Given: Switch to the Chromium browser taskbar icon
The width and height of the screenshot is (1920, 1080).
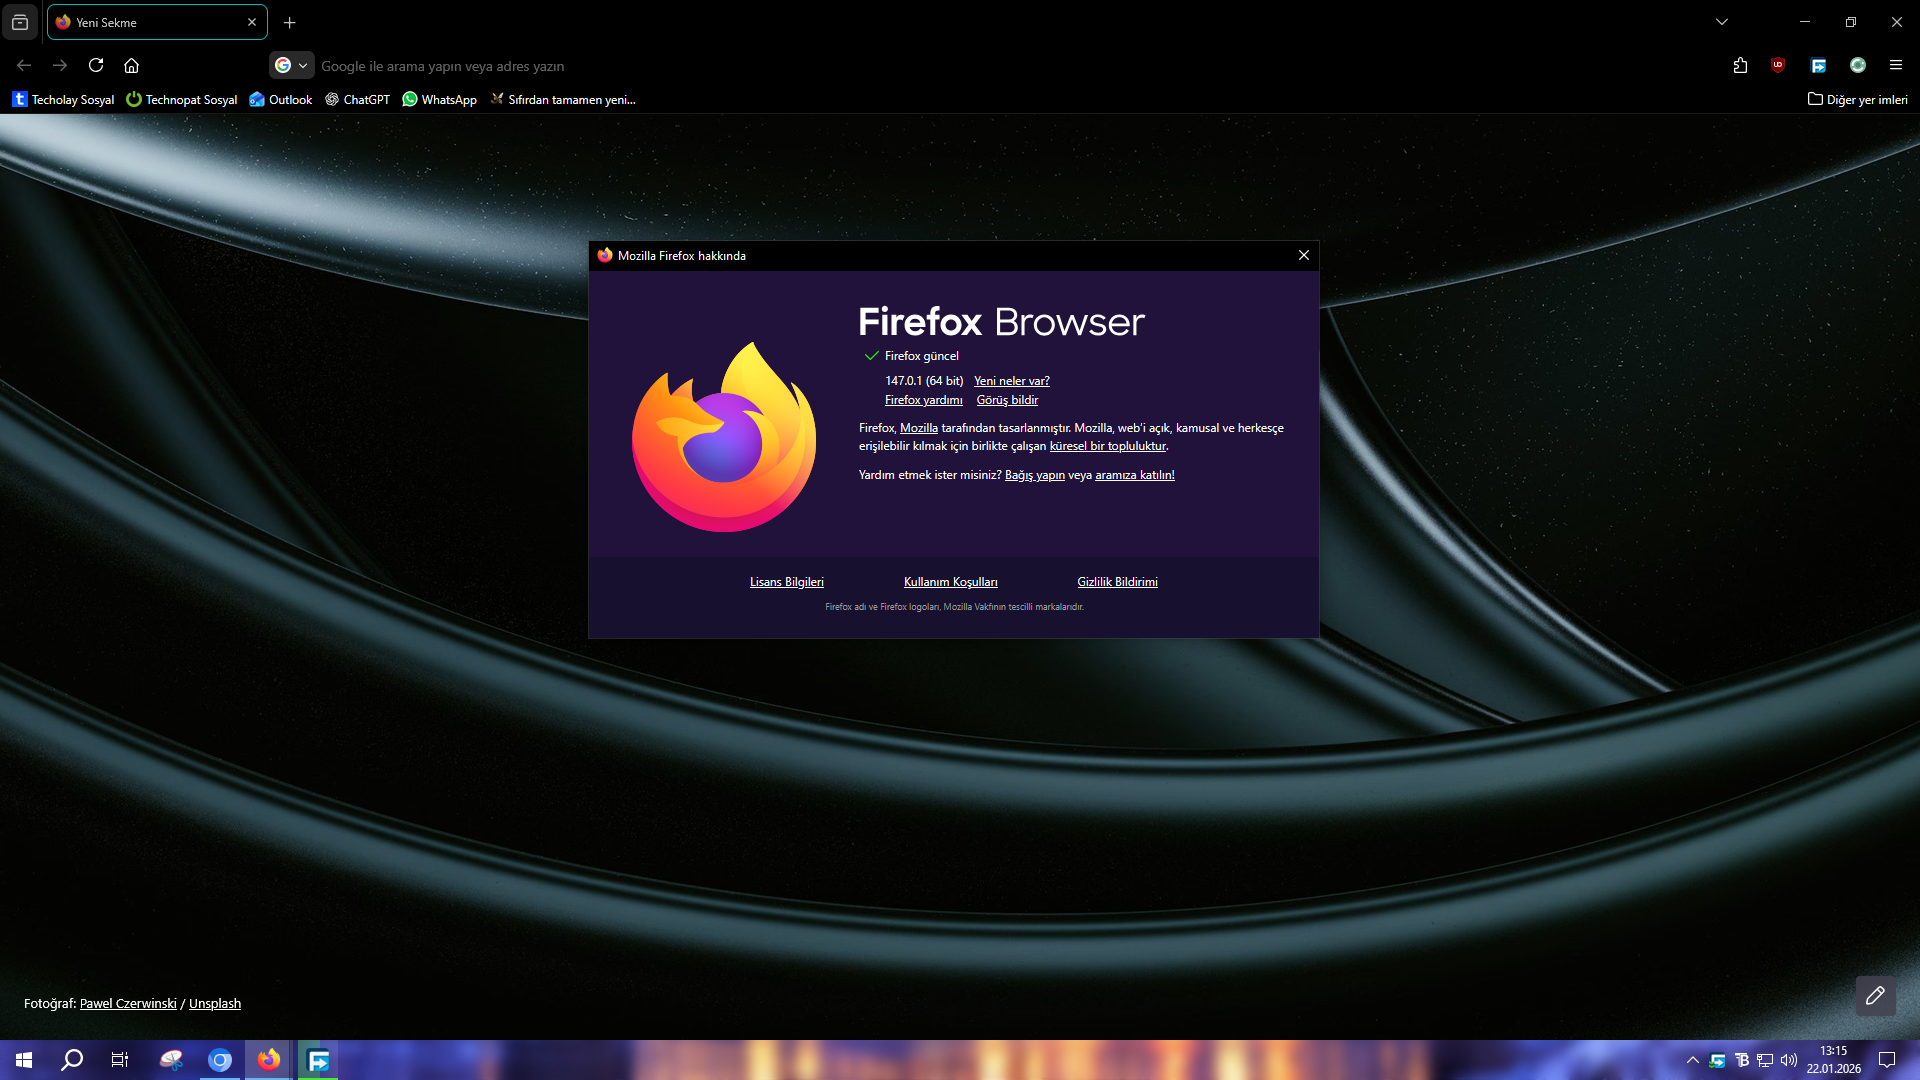Looking at the screenshot, I should tap(220, 1060).
